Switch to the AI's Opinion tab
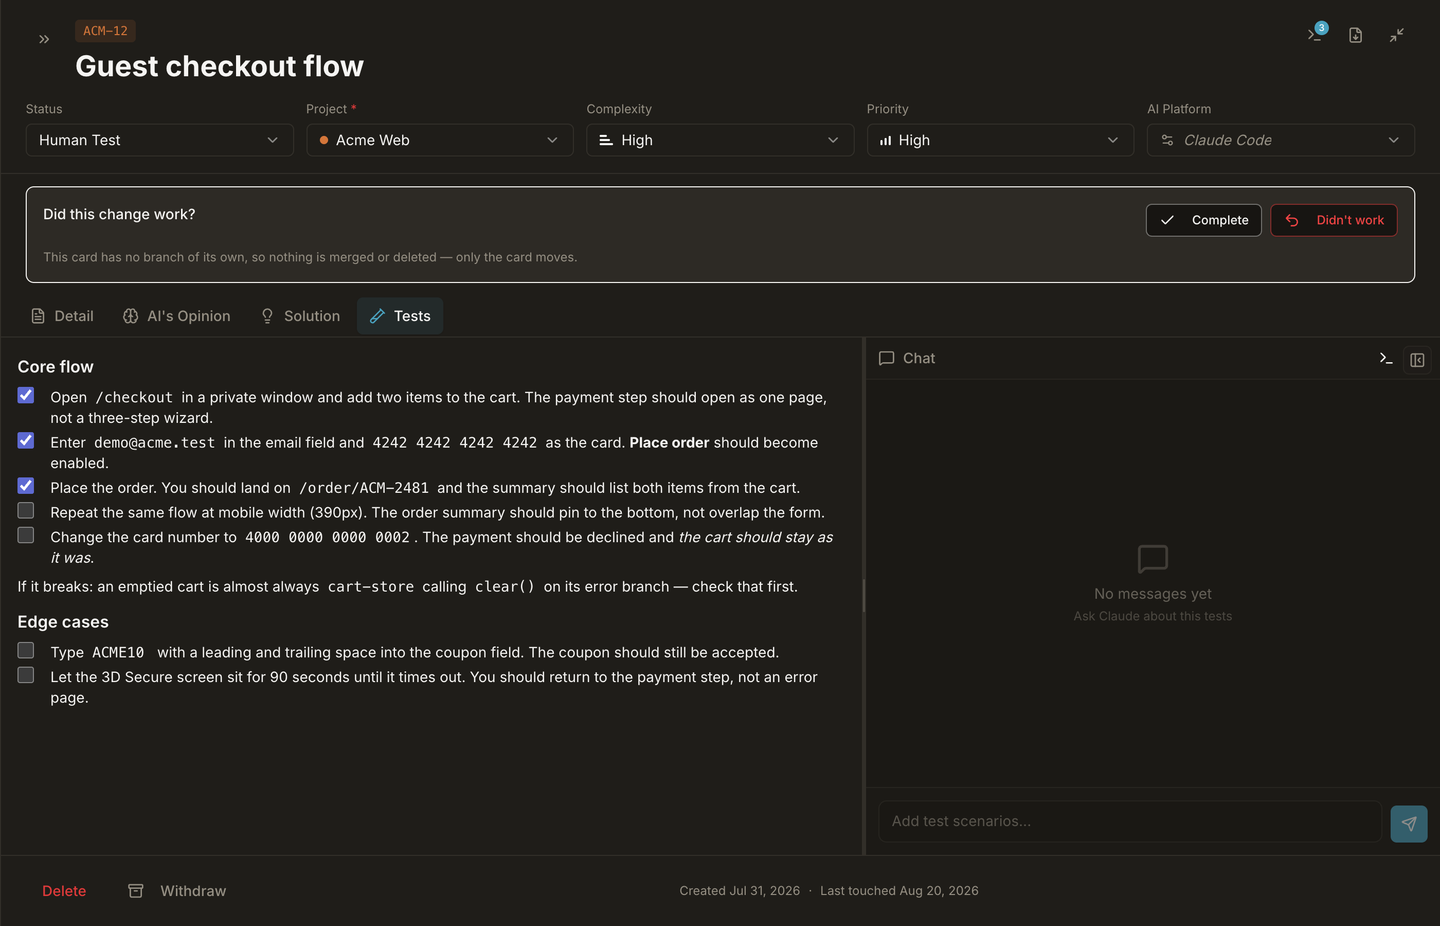1440x926 pixels. click(x=176, y=316)
